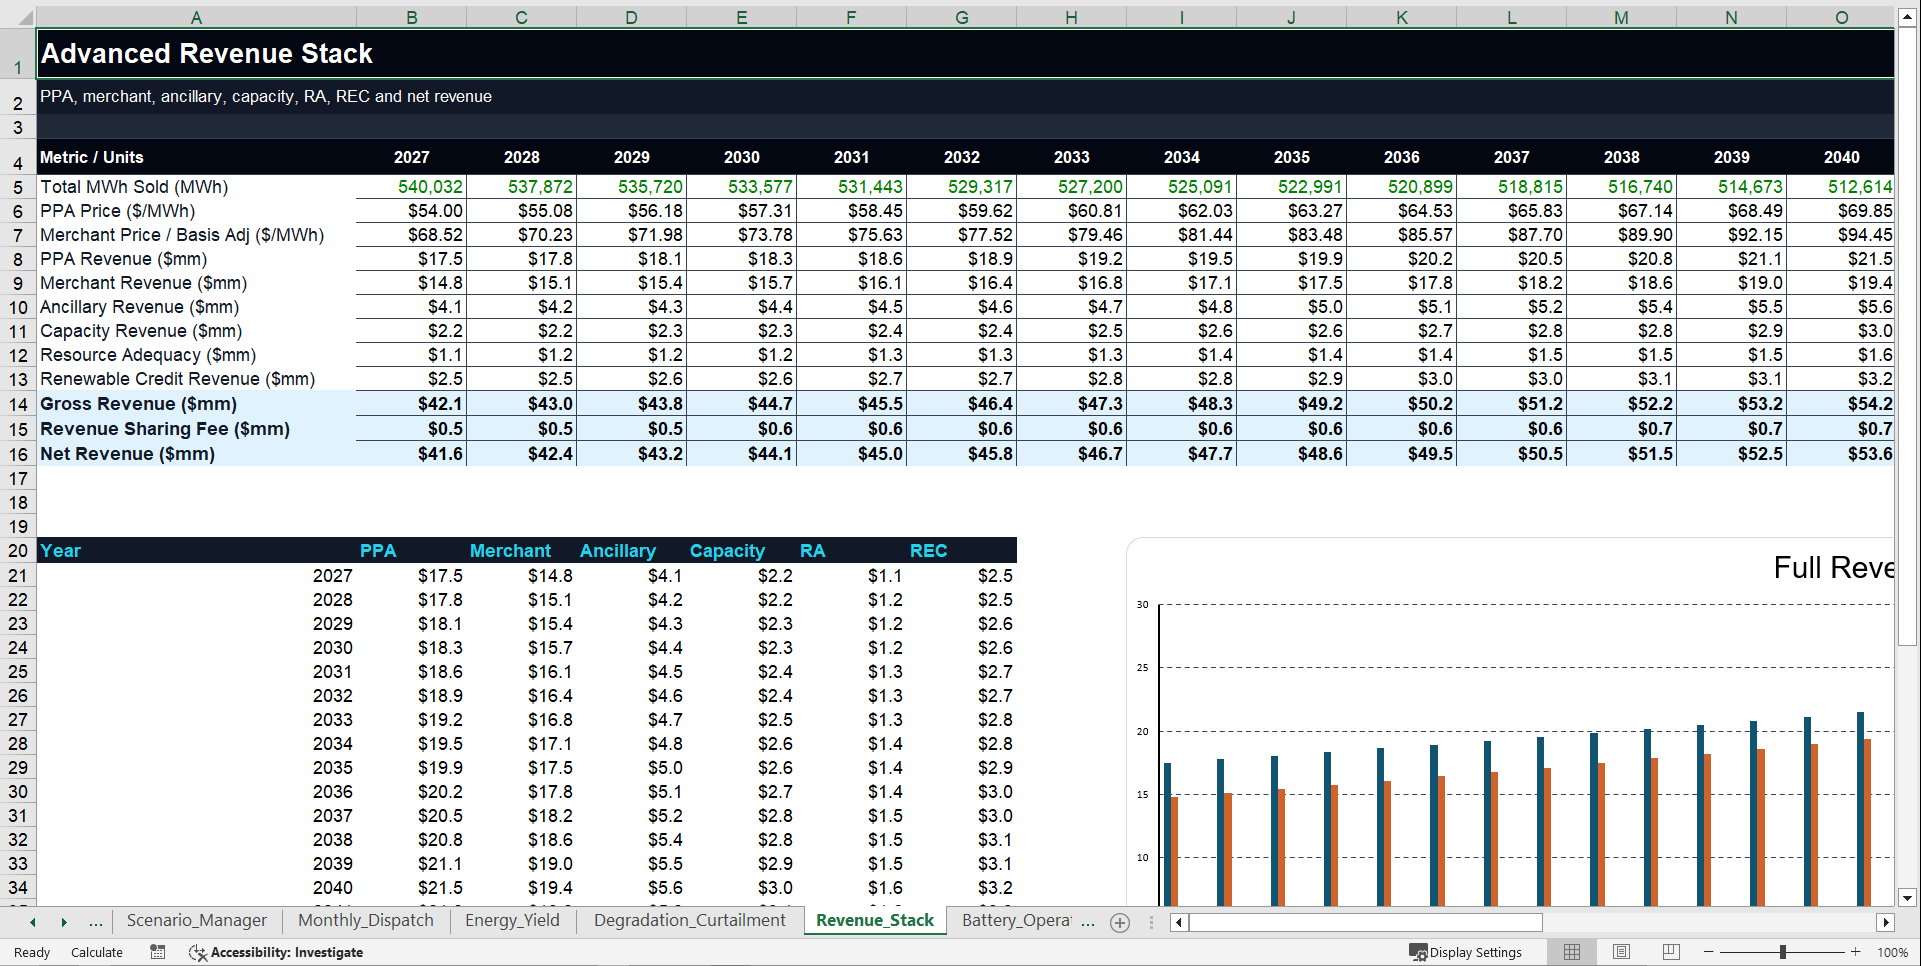Select row 20 header
The width and height of the screenshot is (1921, 966).
18,551
